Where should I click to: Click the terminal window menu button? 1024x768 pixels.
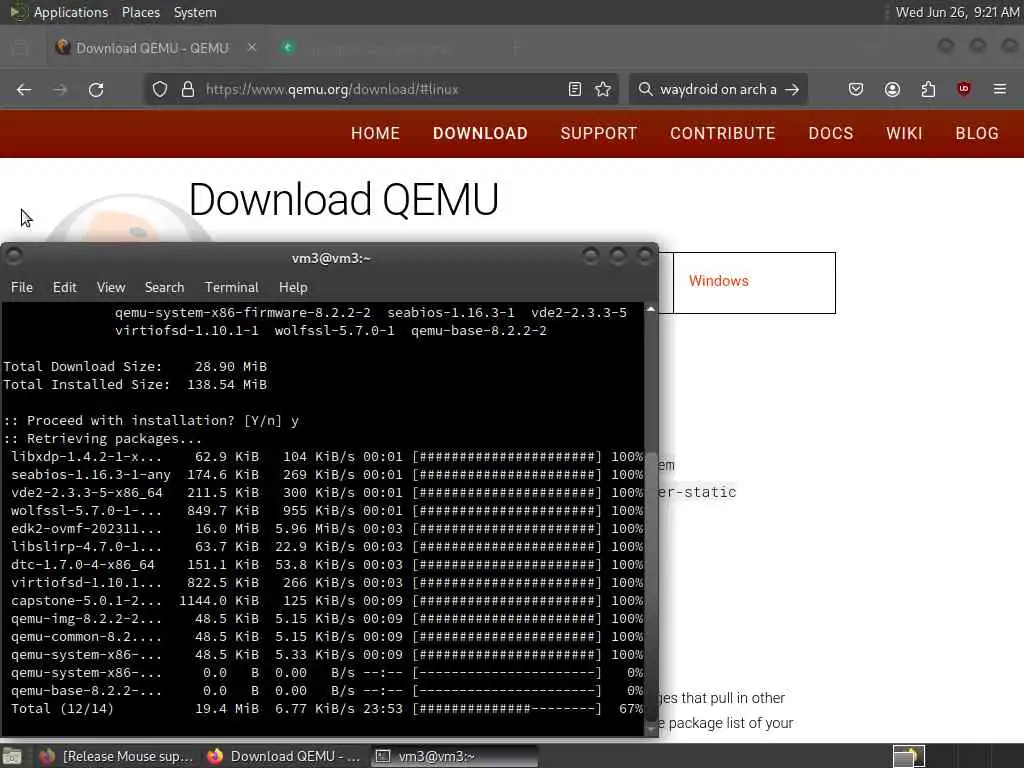(x=13, y=256)
